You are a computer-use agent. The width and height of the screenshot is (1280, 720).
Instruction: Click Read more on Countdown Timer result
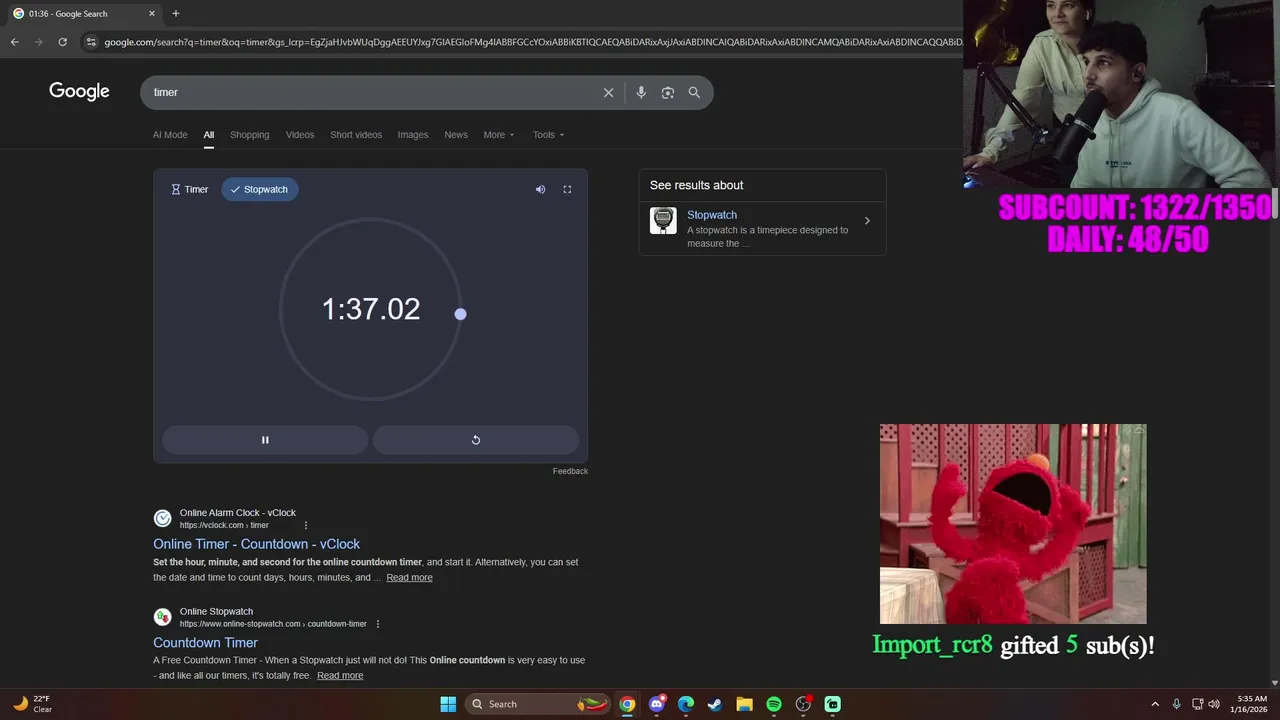pos(340,676)
